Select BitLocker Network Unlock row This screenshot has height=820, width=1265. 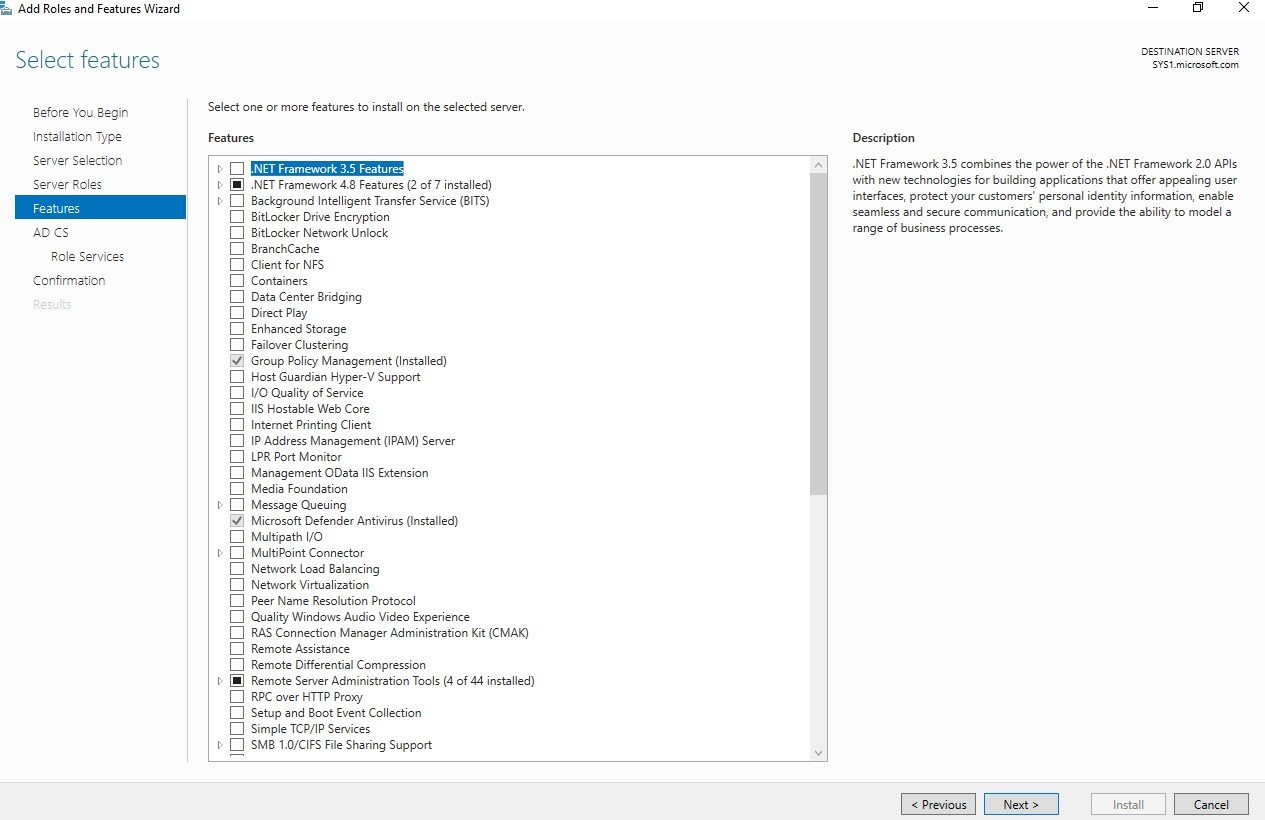pos(319,233)
